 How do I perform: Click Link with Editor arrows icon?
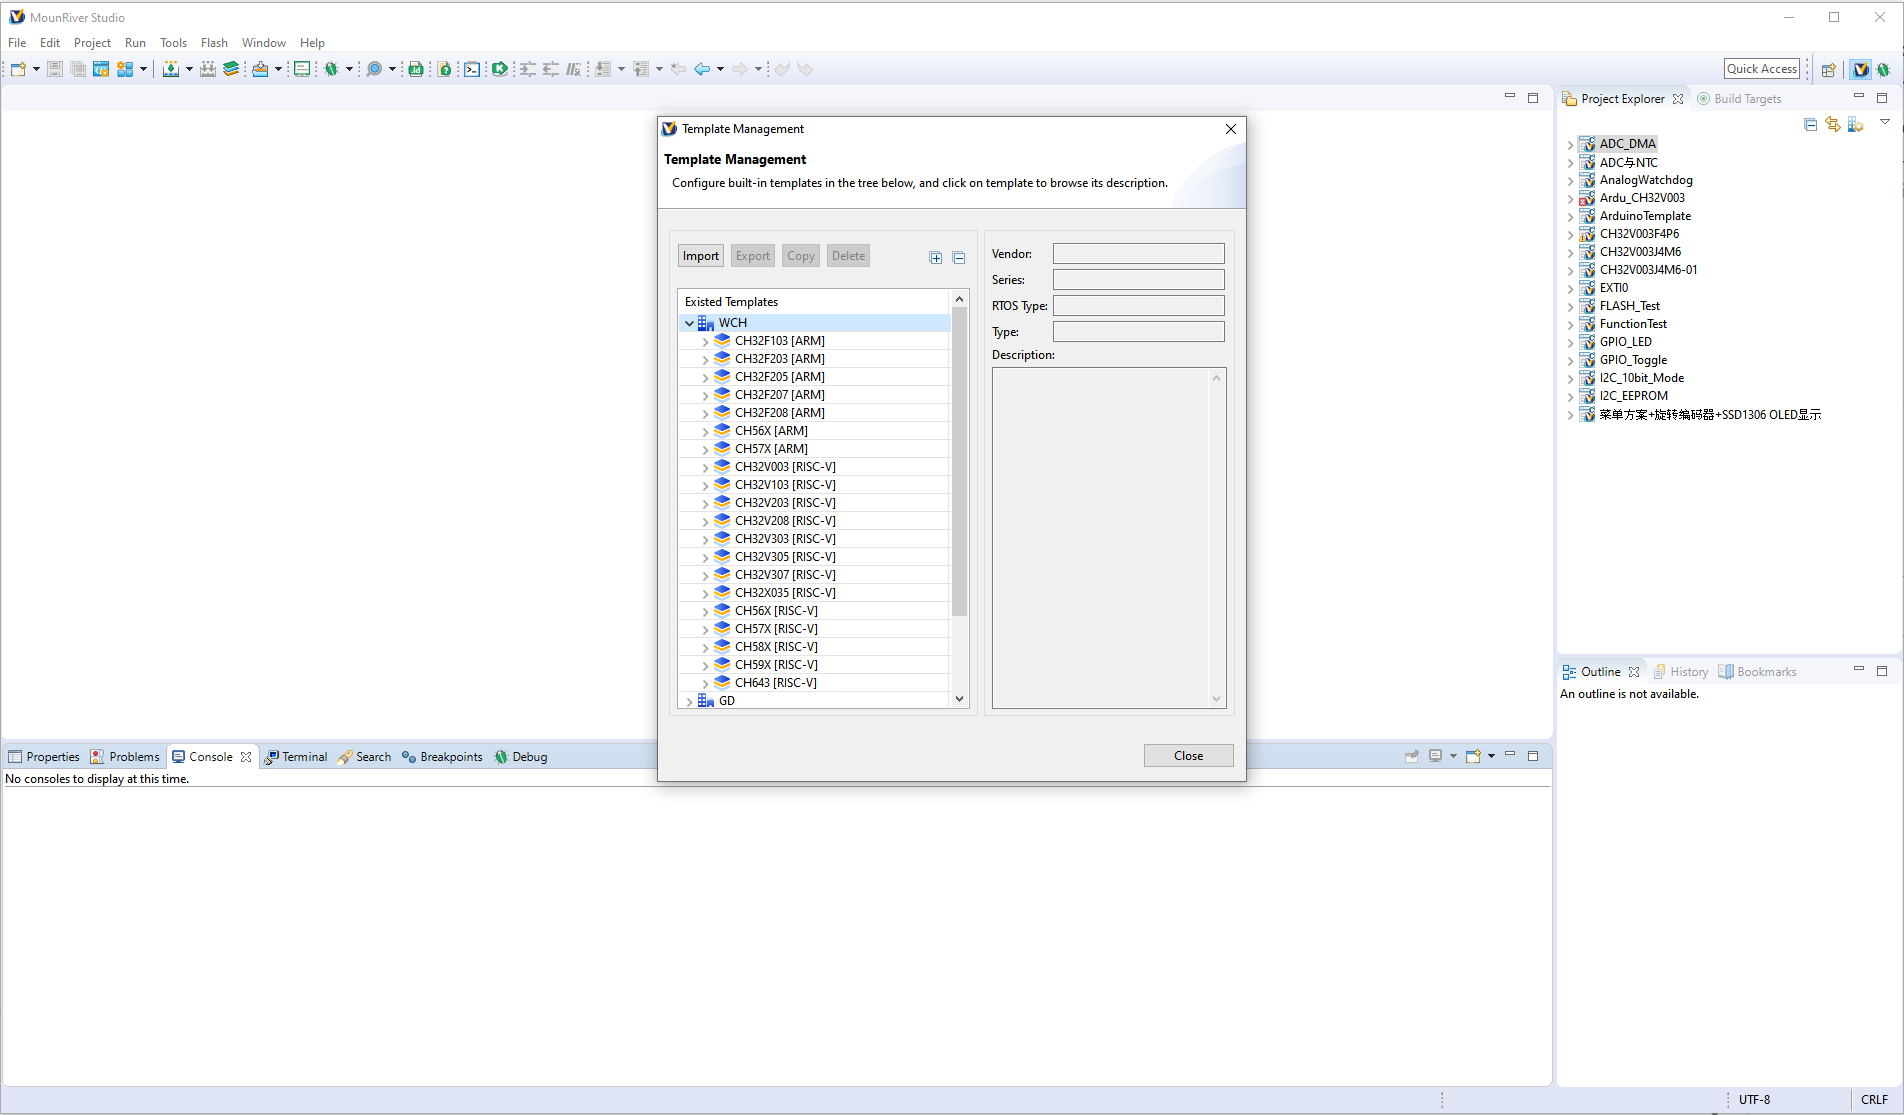click(x=1833, y=124)
